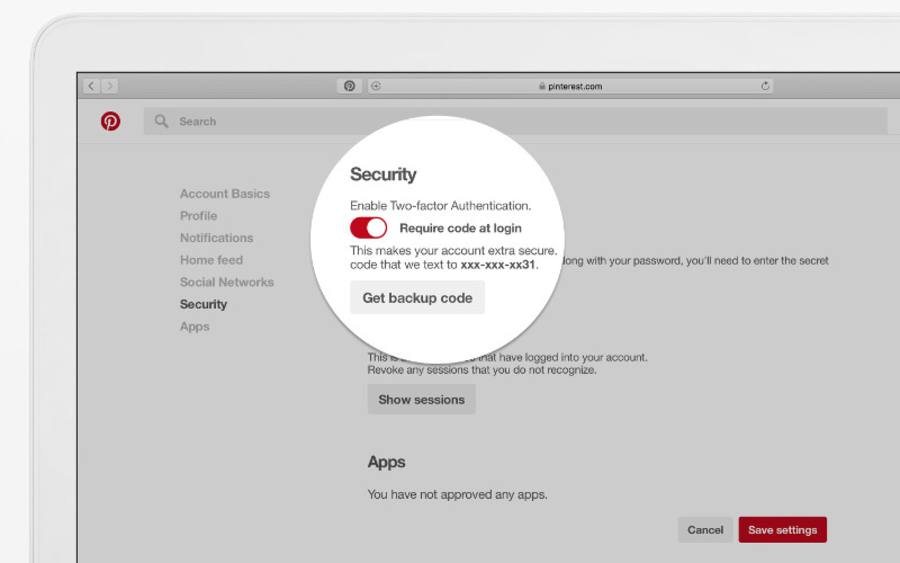This screenshot has height=563, width=900.
Task: Click the pinterest.com address bar
Action: click(x=570, y=86)
